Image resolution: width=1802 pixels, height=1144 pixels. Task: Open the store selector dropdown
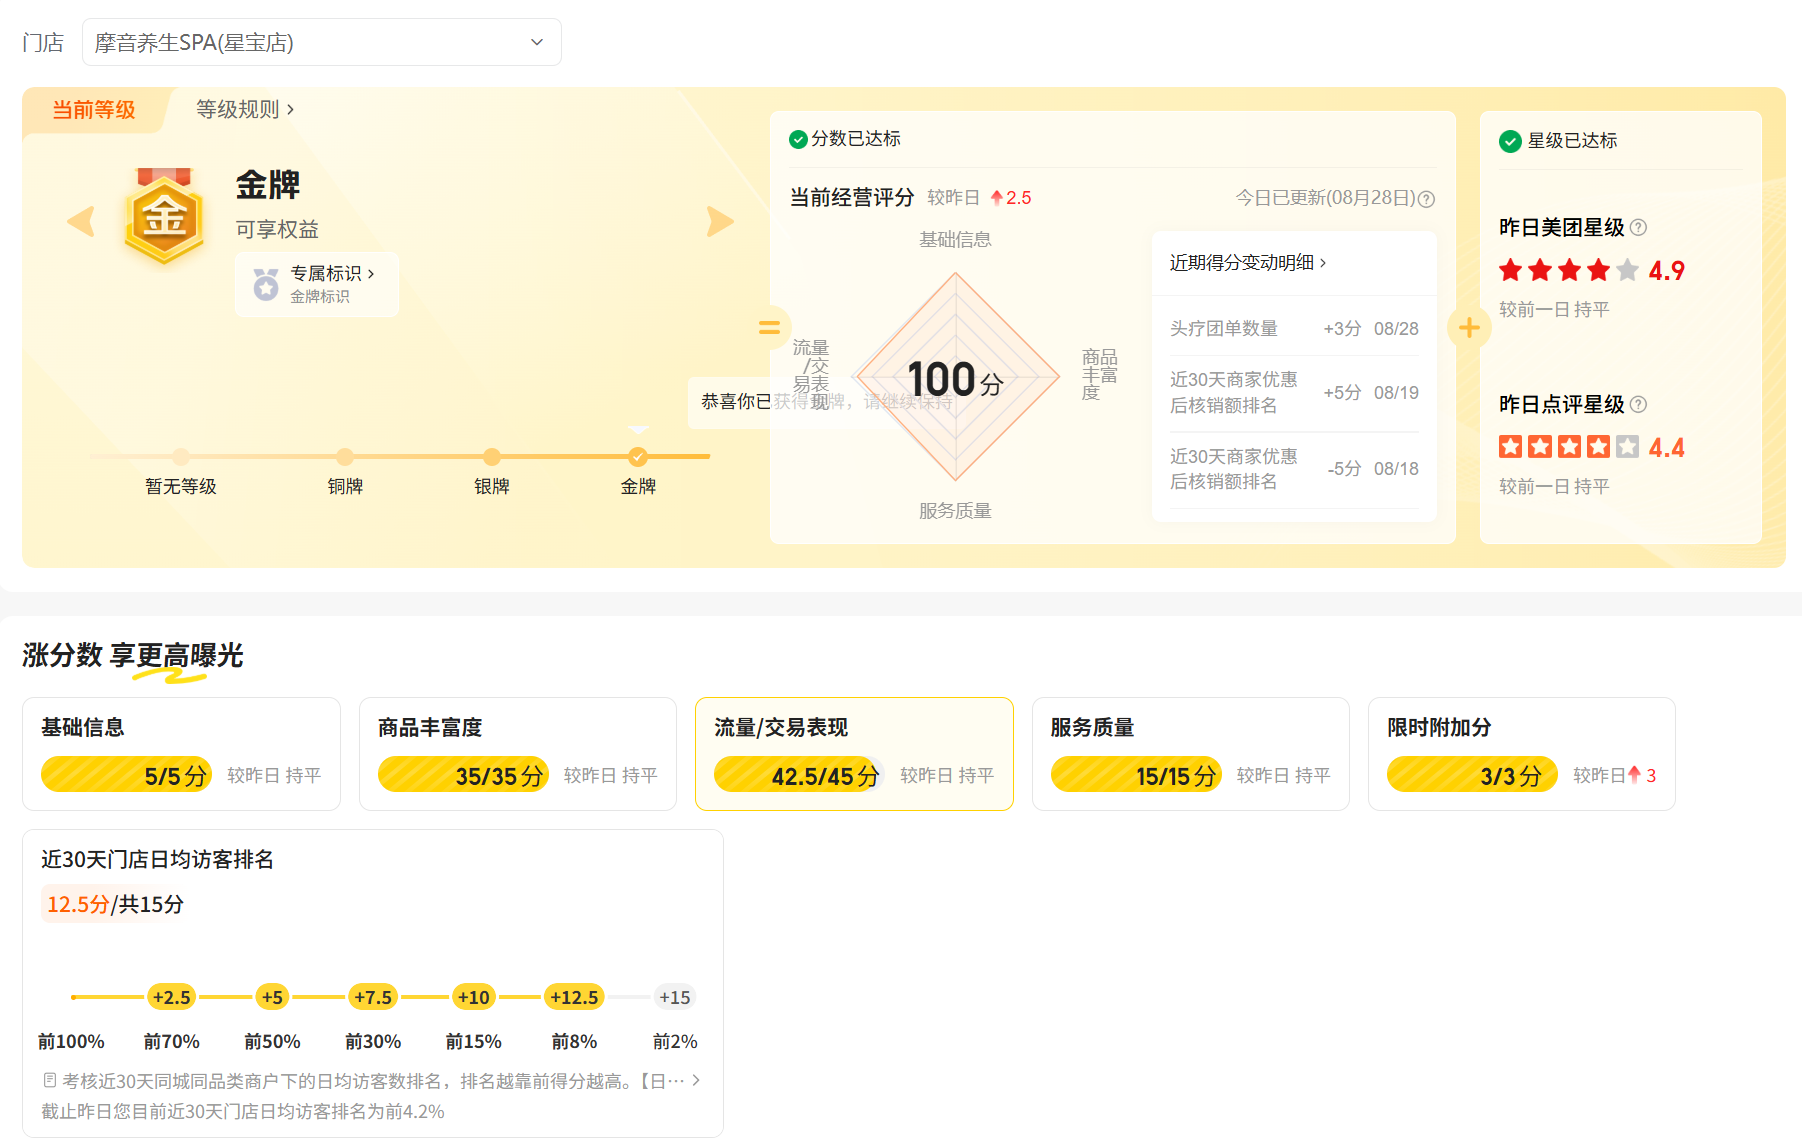coord(321,42)
